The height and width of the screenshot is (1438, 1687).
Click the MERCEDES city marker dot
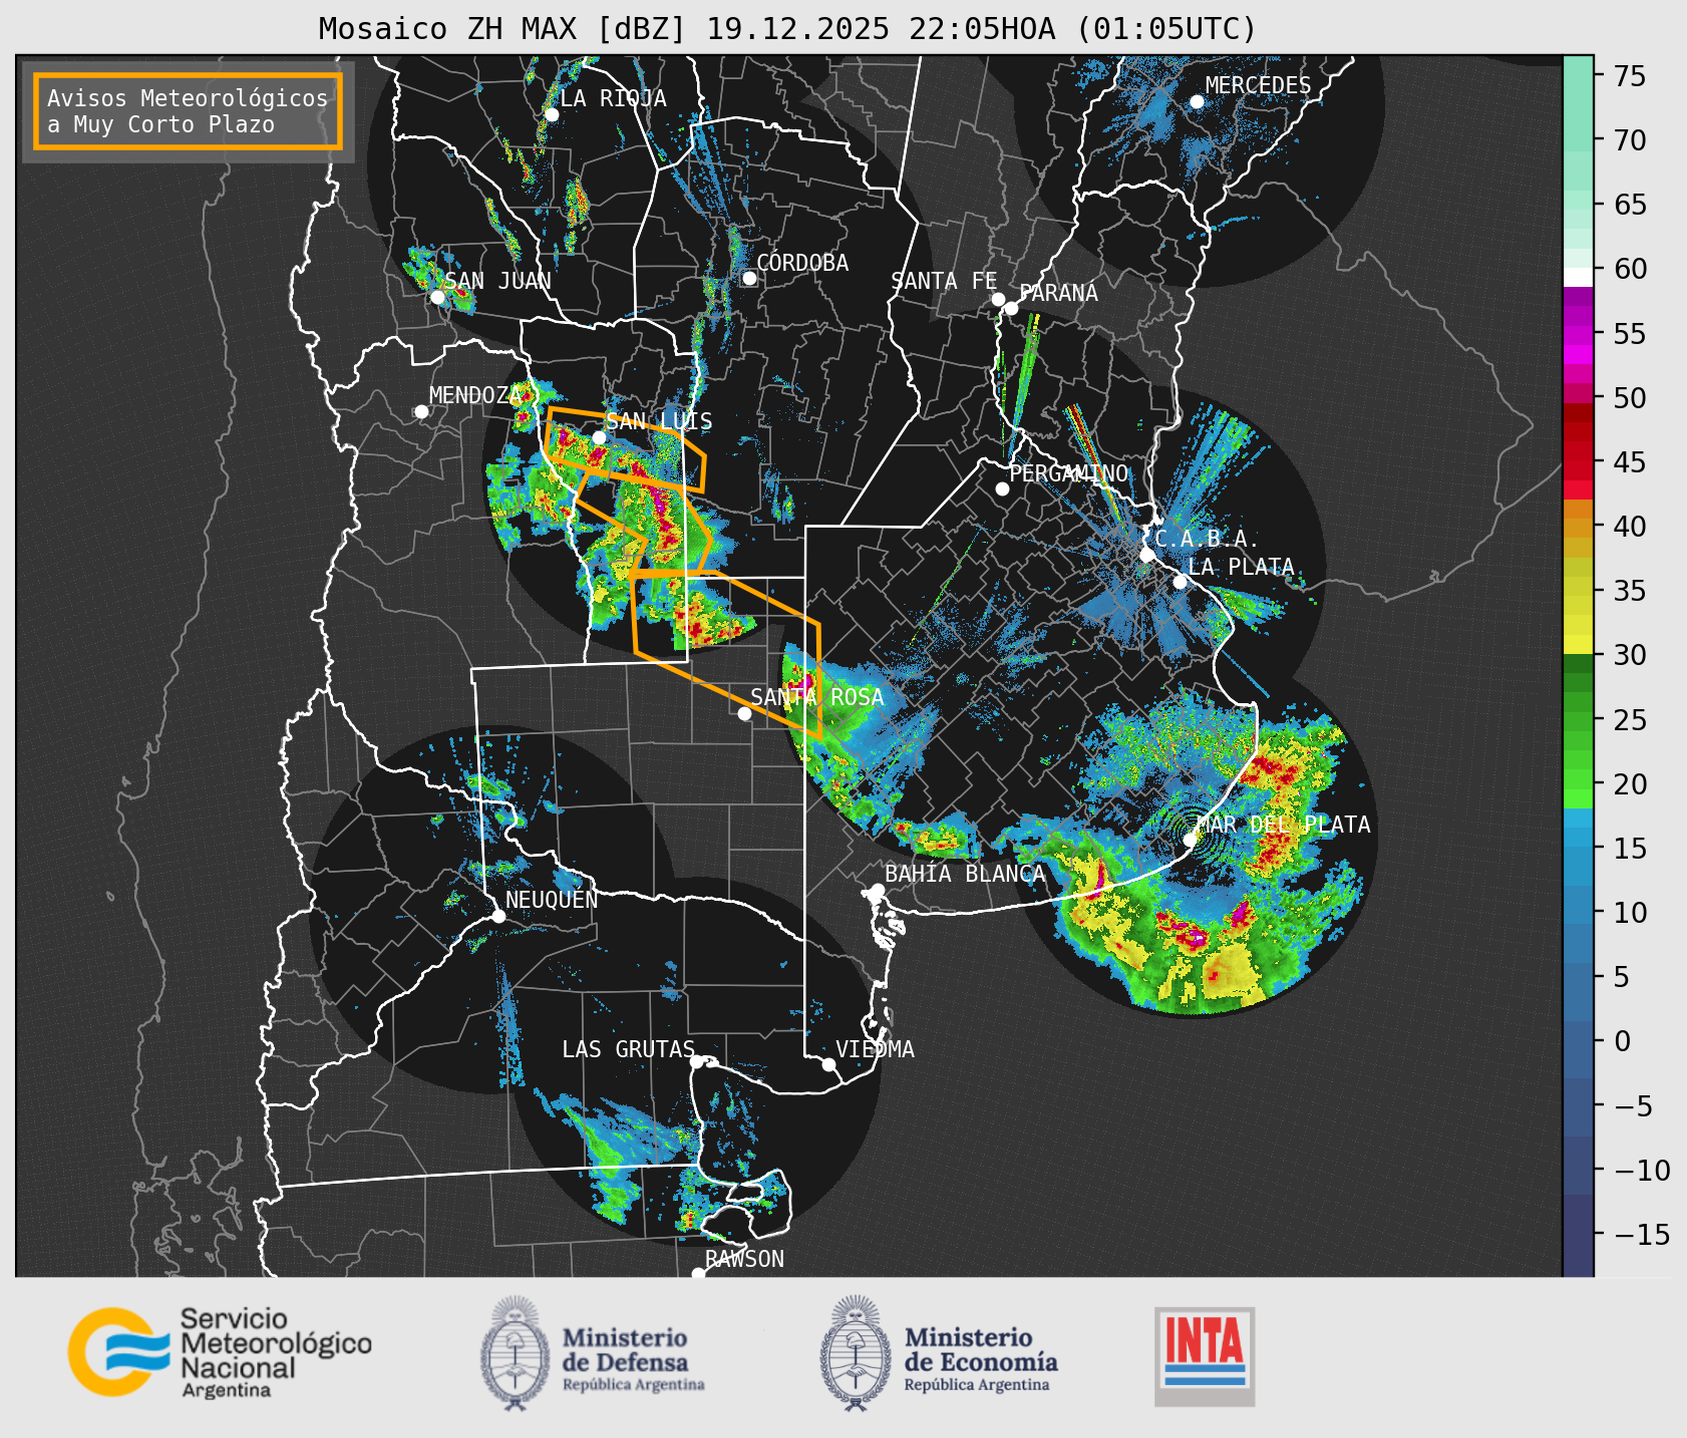click(1196, 102)
